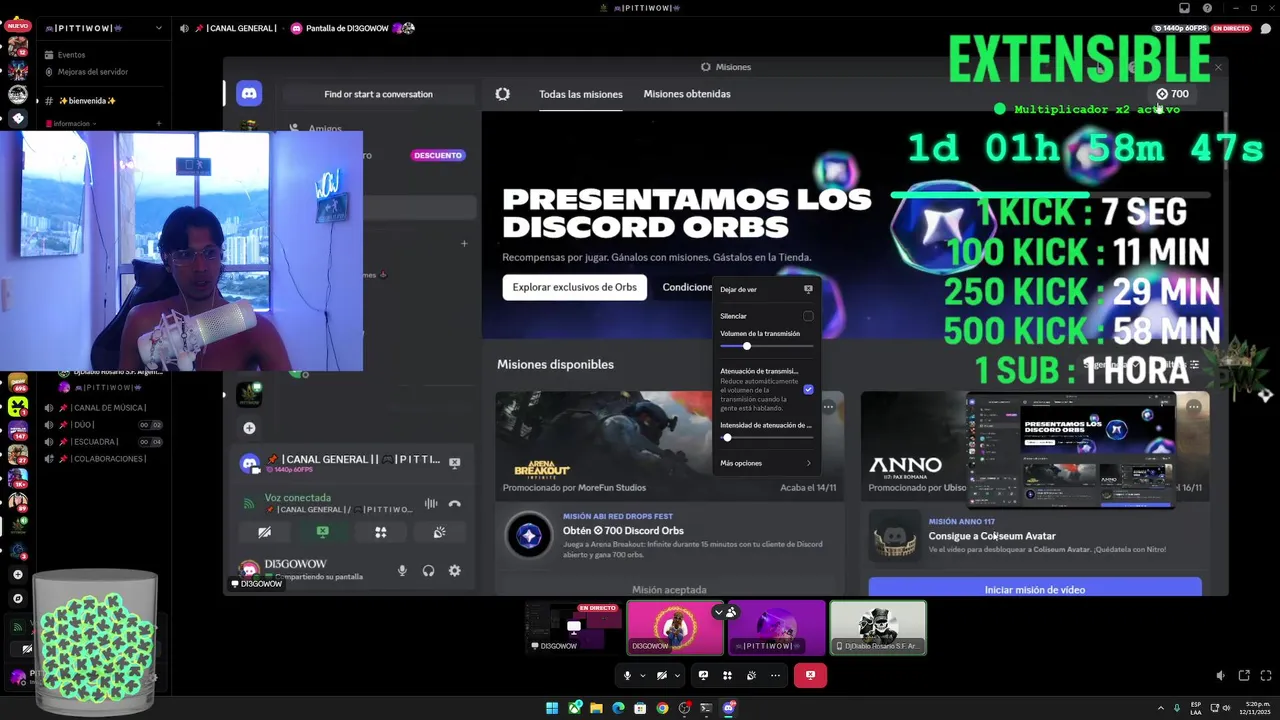Select |PITTIWOW| participant tile

(x=777, y=627)
